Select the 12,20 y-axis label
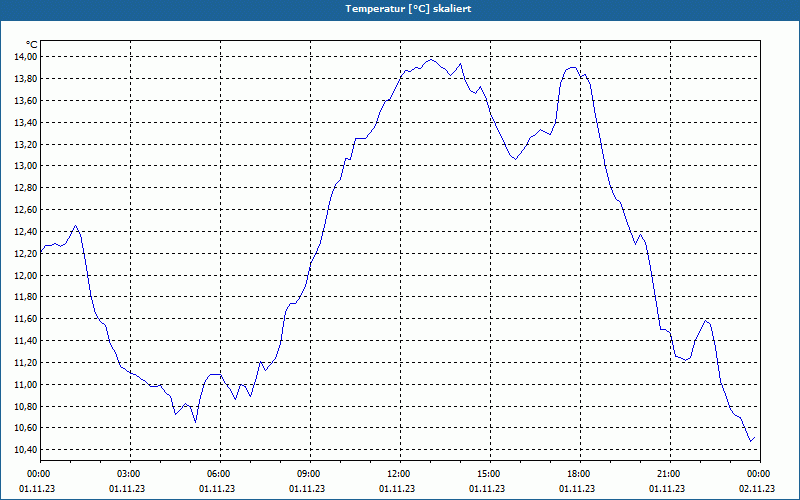This screenshot has width=800, height=500. pyautogui.click(x=25, y=254)
